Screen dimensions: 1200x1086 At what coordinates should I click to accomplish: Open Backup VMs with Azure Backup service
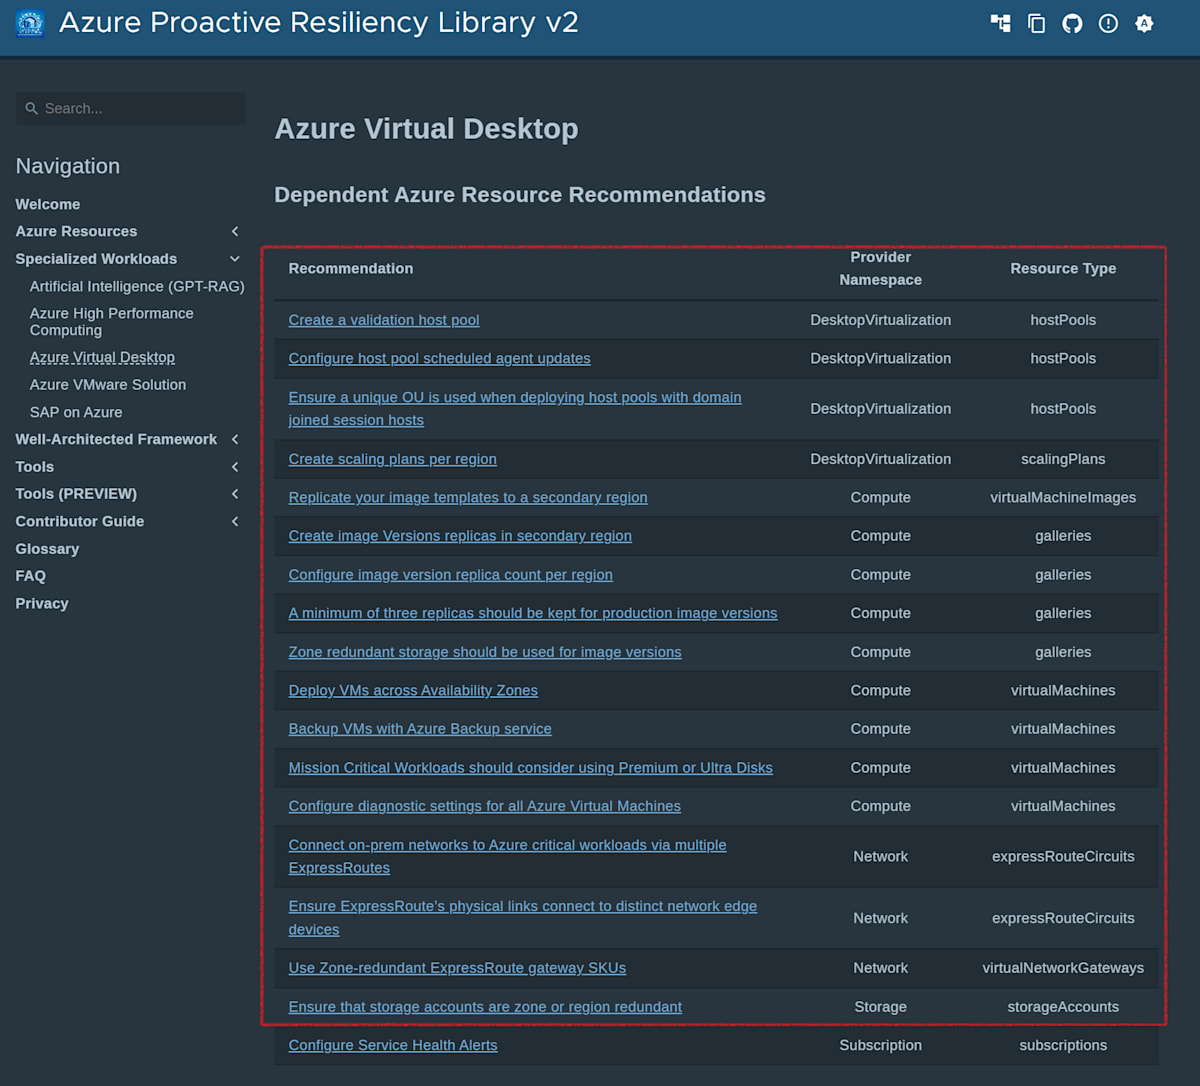click(x=420, y=729)
